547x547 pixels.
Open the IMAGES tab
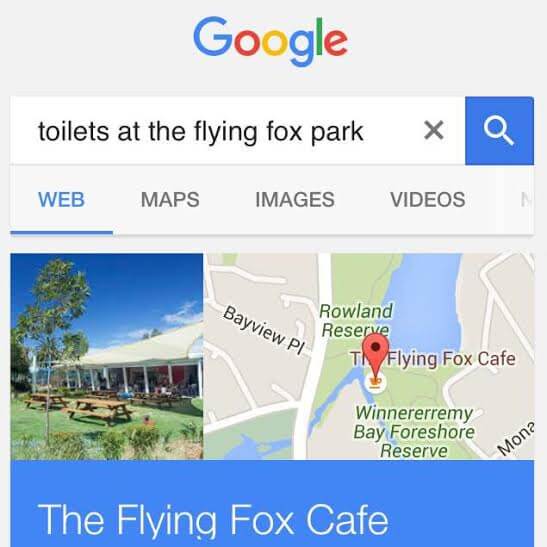click(x=295, y=200)
